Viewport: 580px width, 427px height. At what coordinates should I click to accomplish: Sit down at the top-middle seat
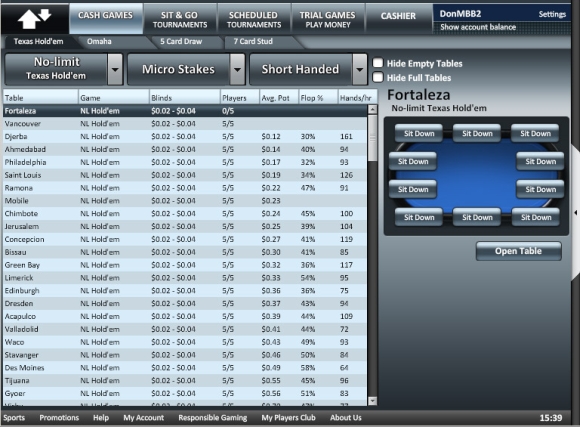click(477, 133)
